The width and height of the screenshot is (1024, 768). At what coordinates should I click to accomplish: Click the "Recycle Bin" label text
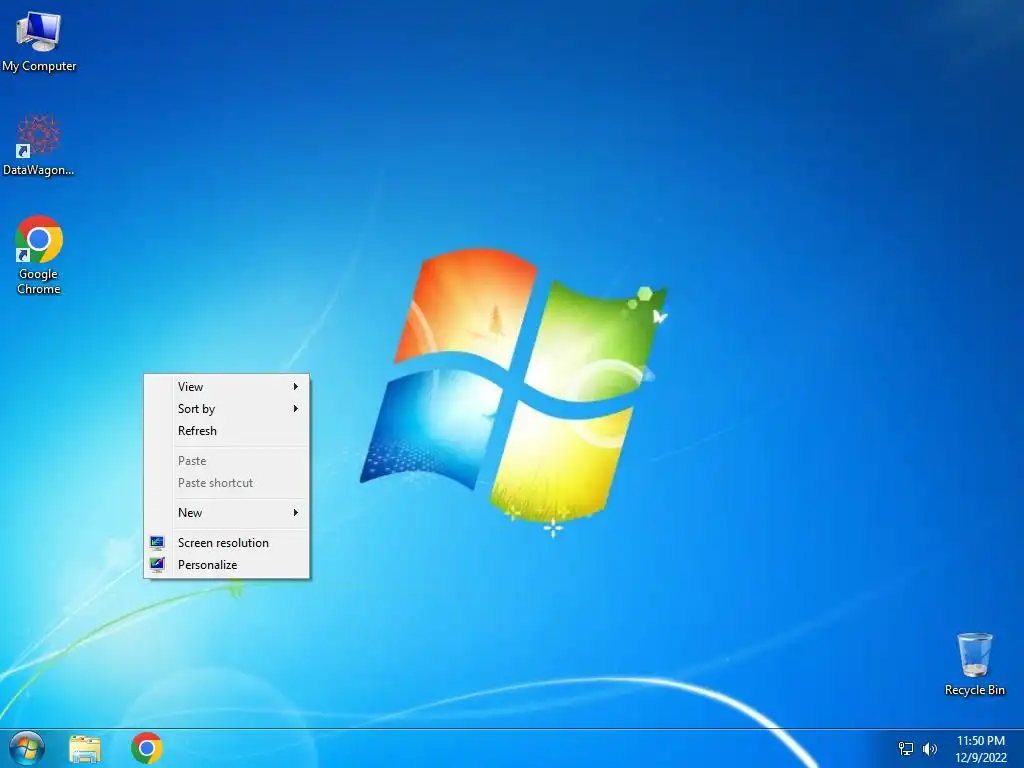point(975,690)
